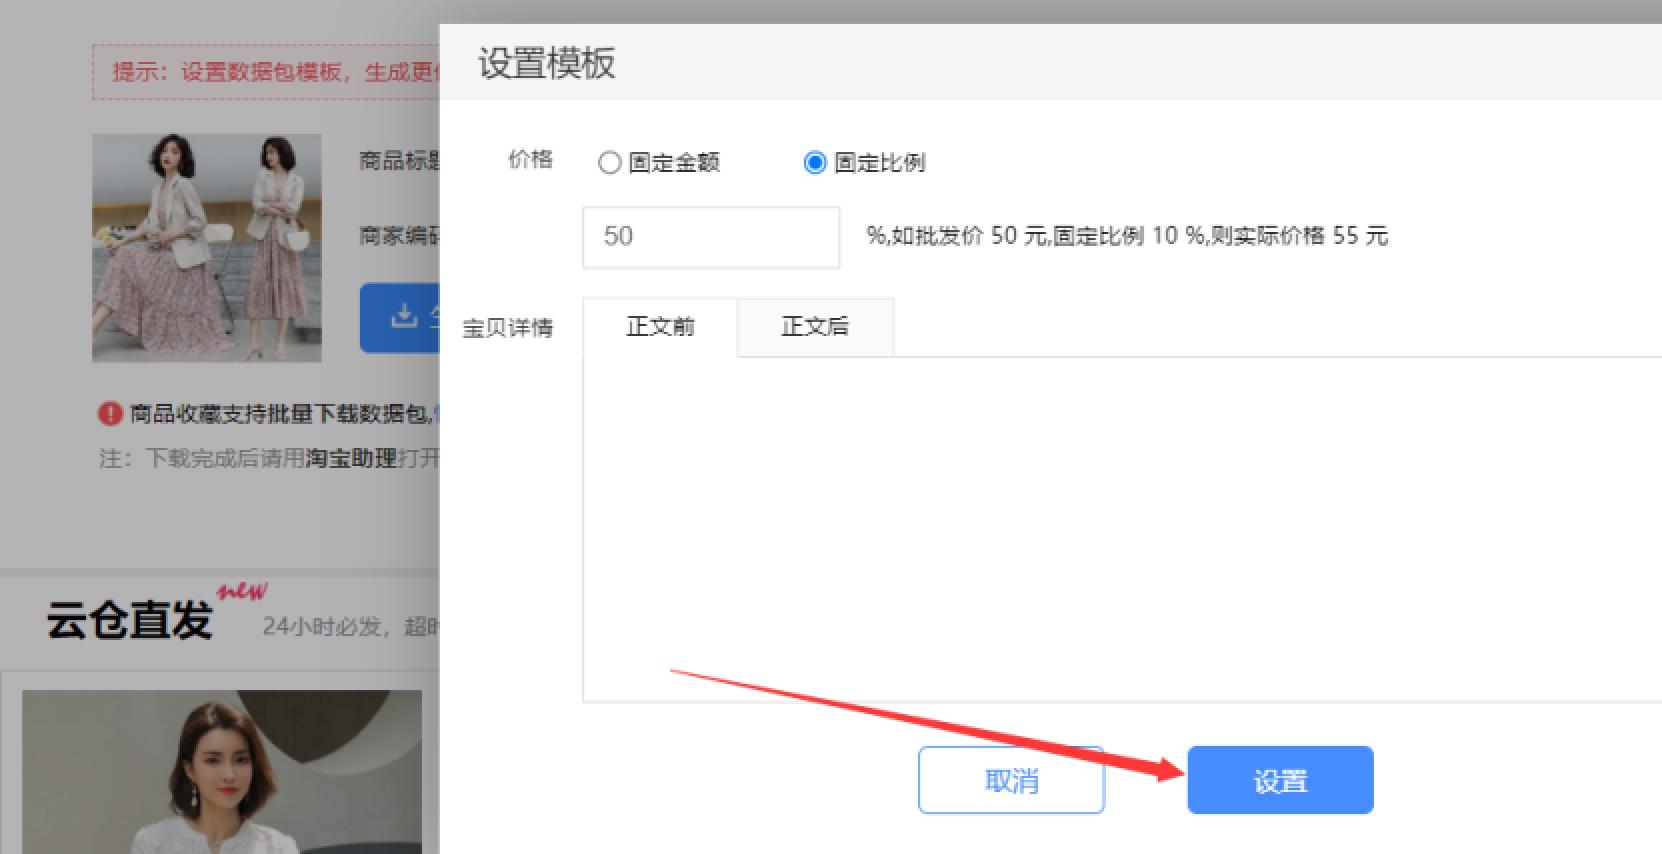
Task: Select the 固定金额 radio option
Action: click(x=659, y=163)
